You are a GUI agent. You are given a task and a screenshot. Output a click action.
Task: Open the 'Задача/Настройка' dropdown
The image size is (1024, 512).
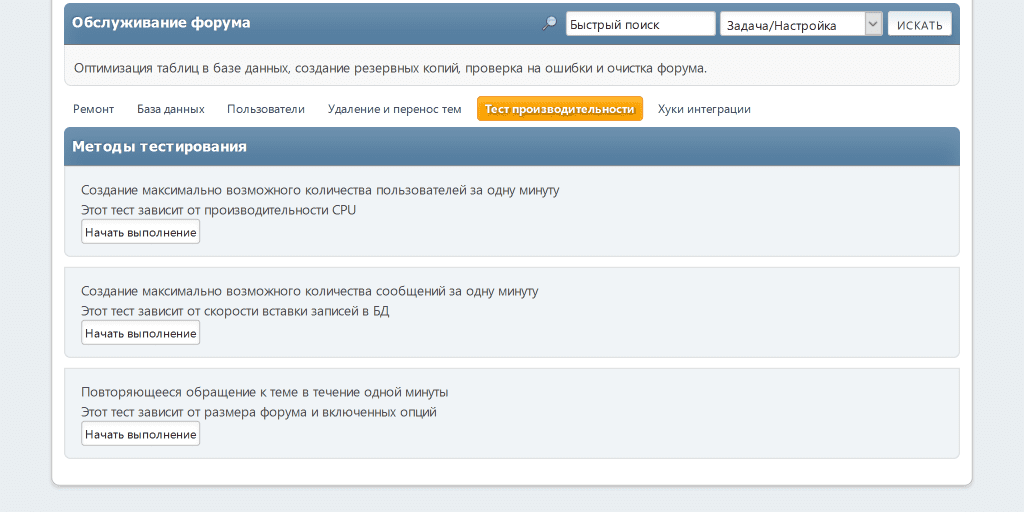[791, 24]
